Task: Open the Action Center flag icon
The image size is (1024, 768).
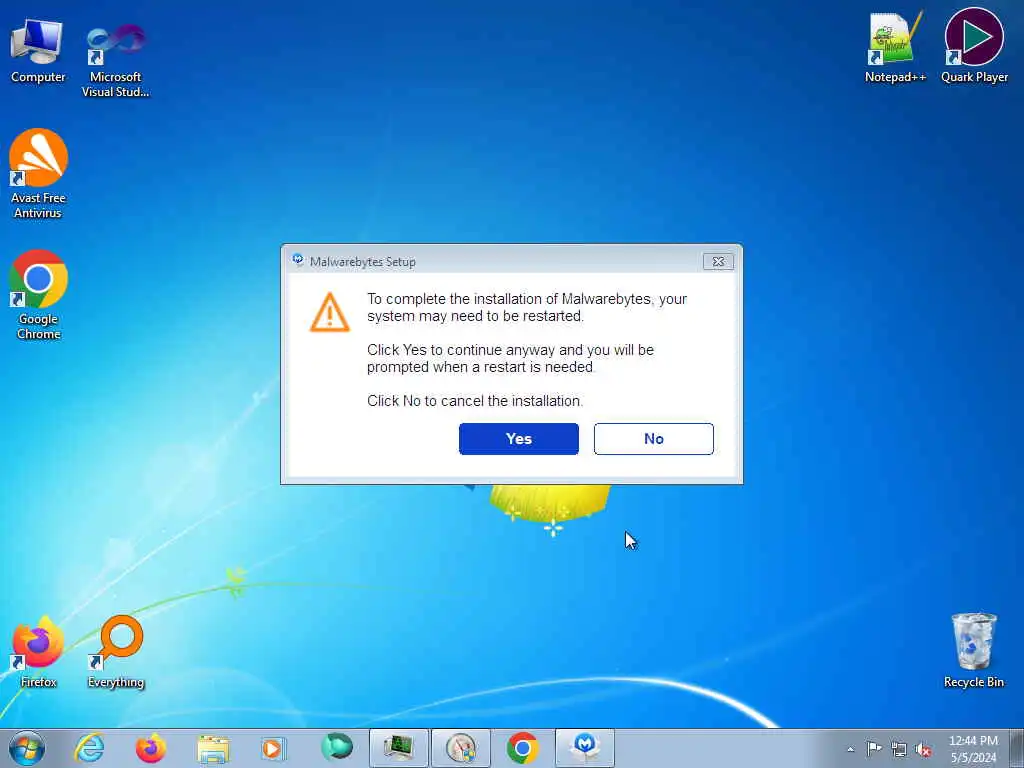Action: tap(874, 749)
